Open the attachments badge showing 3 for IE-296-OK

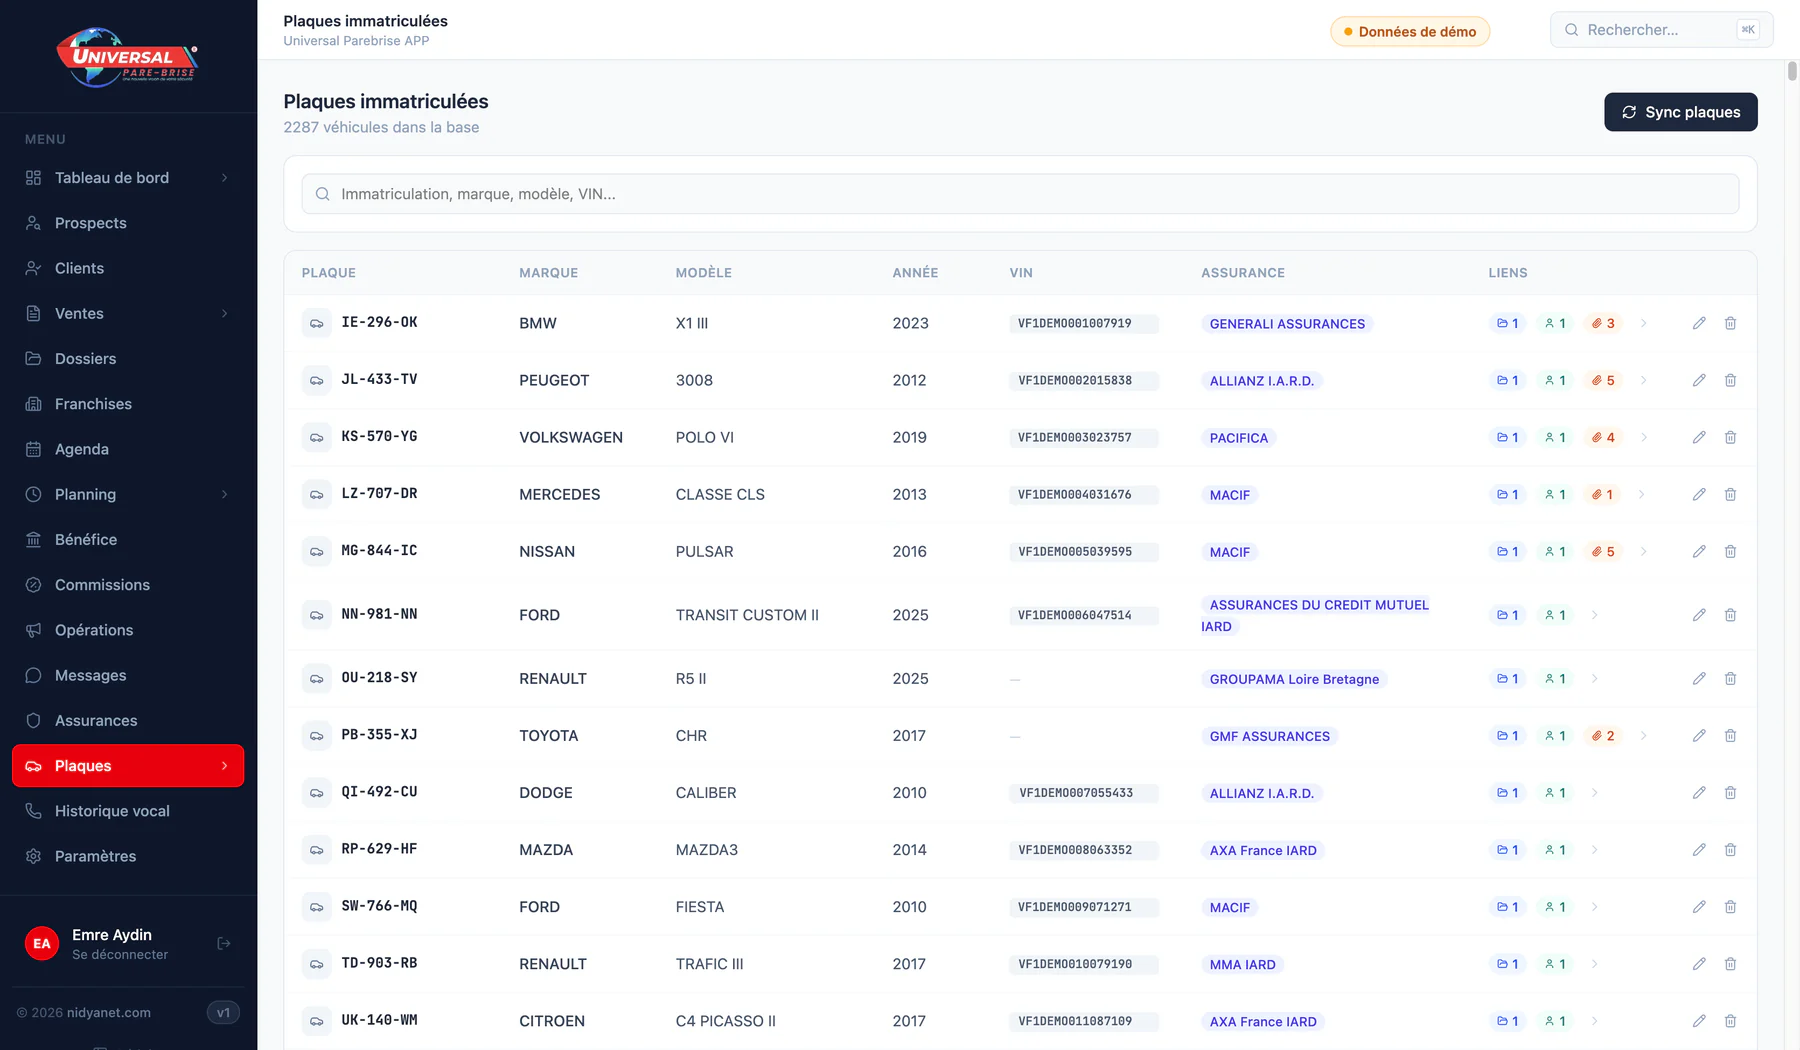tap(1603, 323)
